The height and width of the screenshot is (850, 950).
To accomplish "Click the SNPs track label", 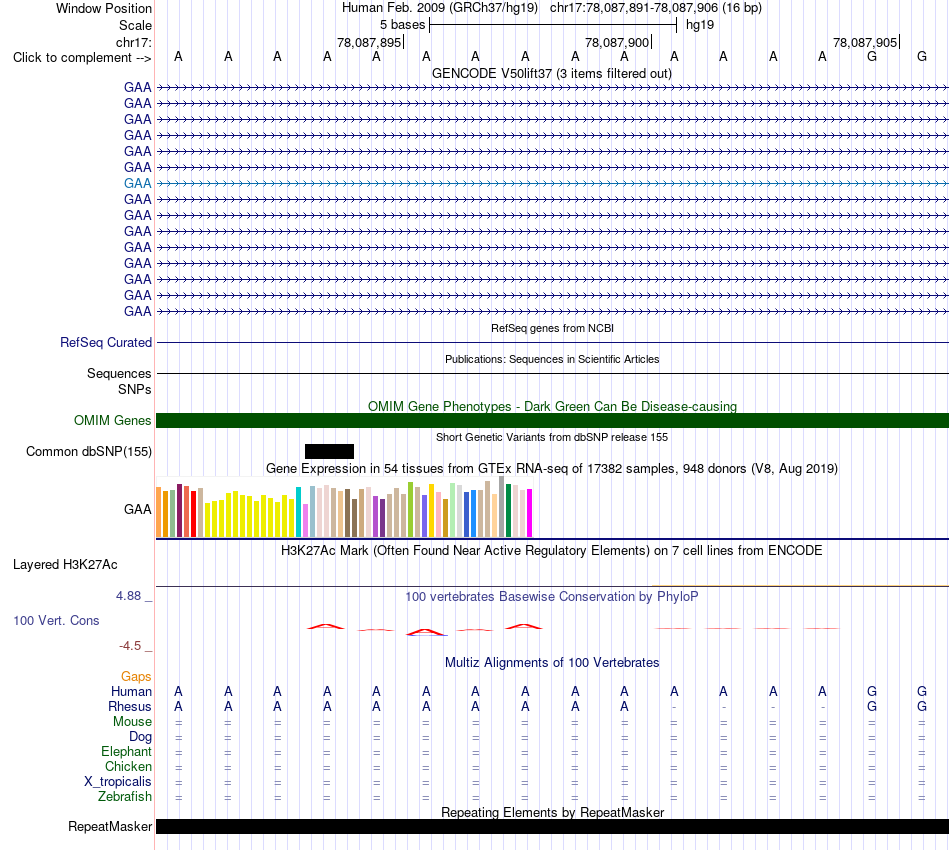I will point(135,390).
